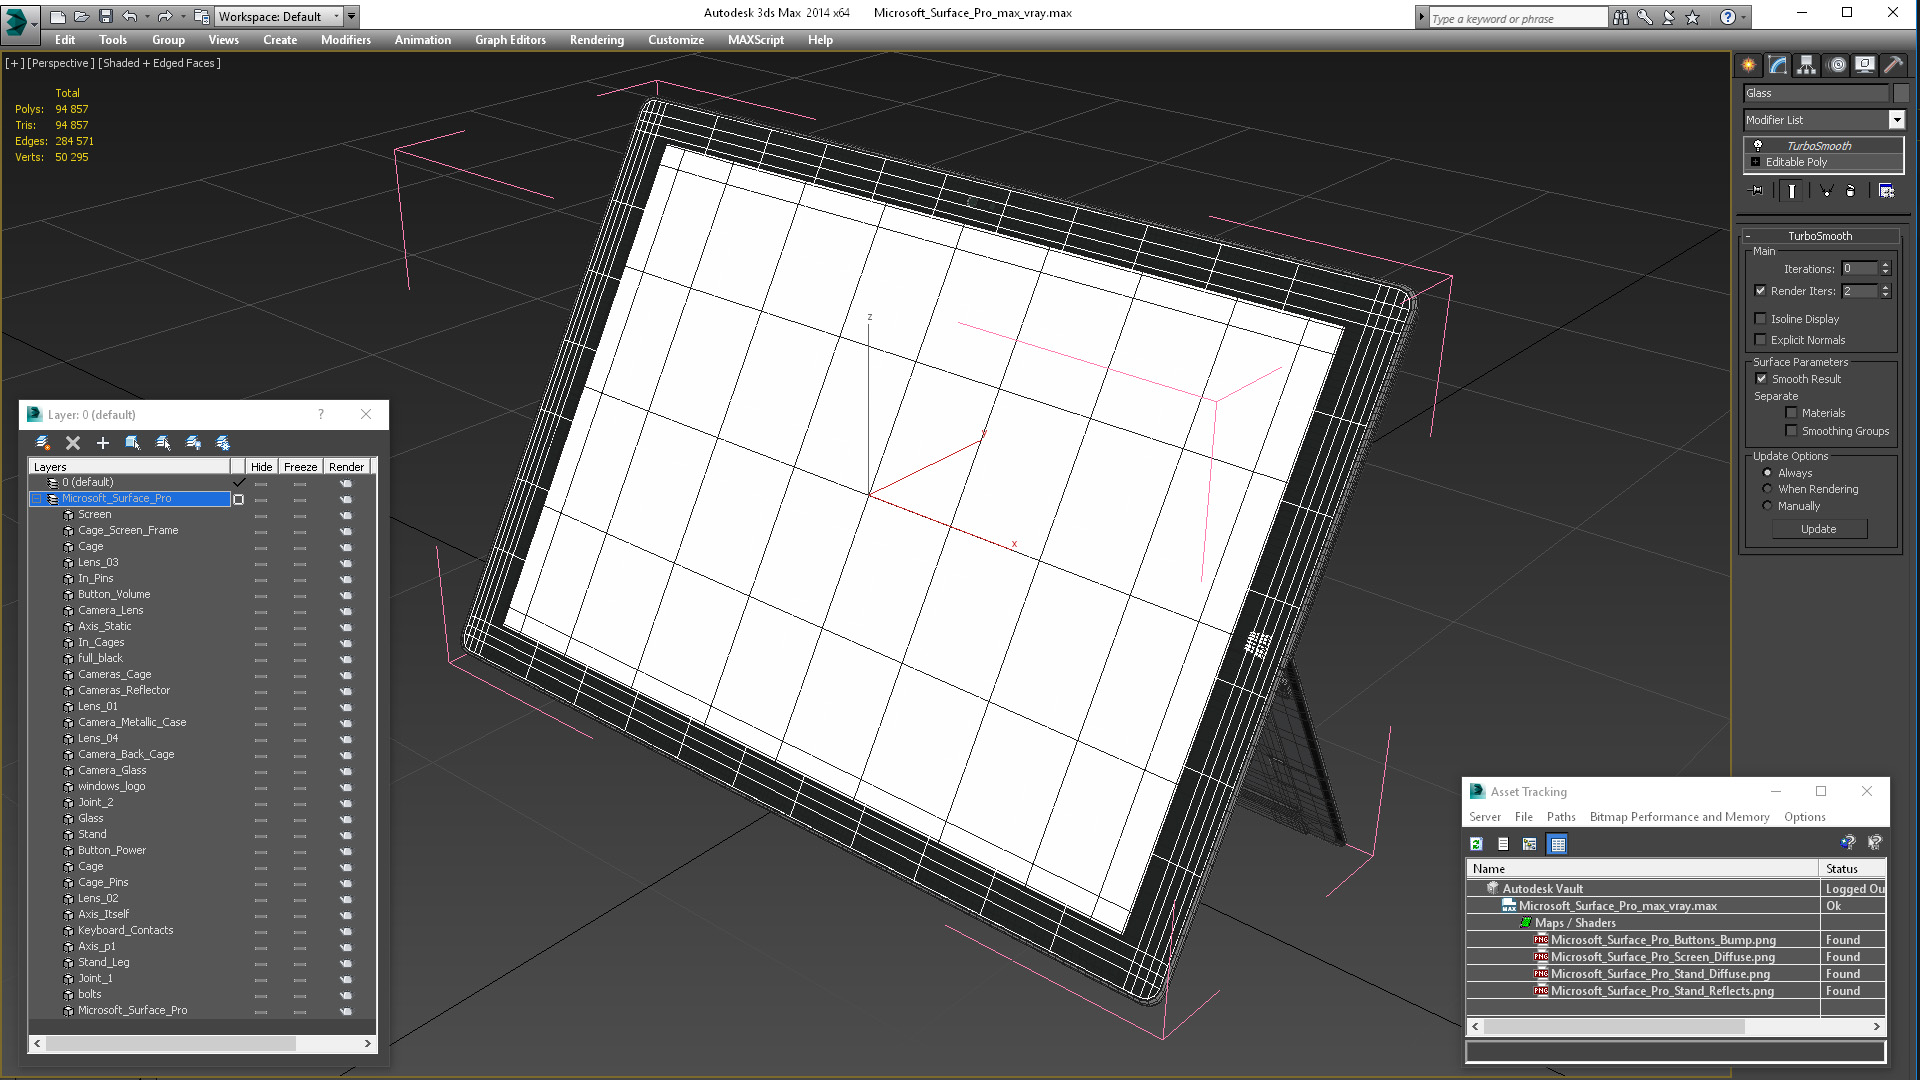Screen dimensions: 1920x1080
Task: Click Create New Layer icon
Action: [43, 443]
